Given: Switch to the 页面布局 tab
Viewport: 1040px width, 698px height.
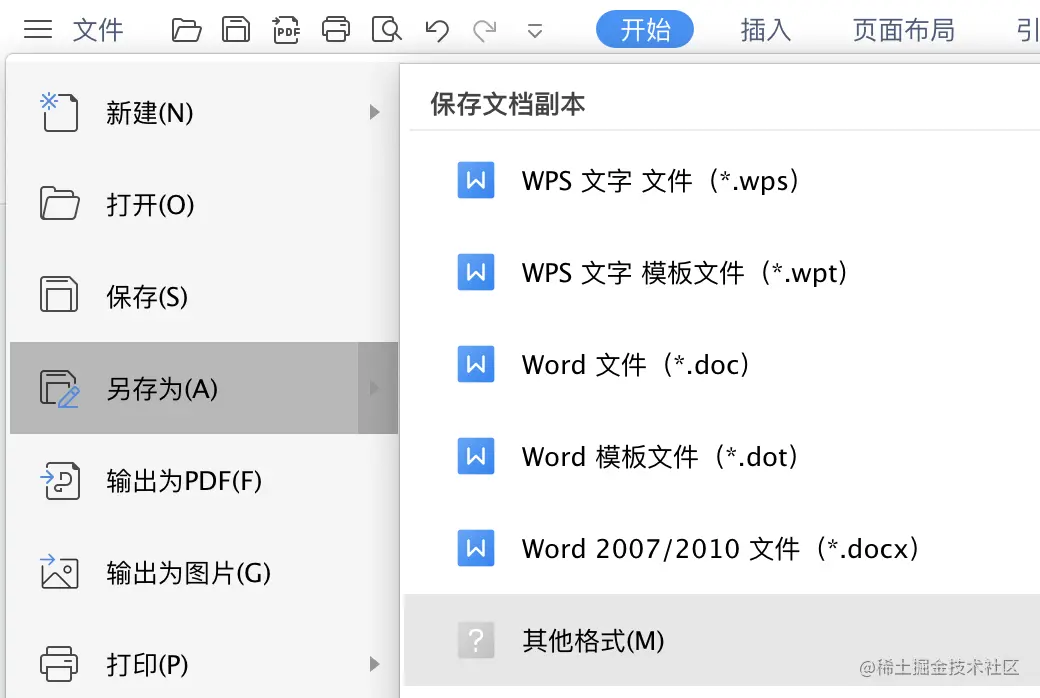Looking at the screenshot, I should pyautogui.click(x=903, y=30).
